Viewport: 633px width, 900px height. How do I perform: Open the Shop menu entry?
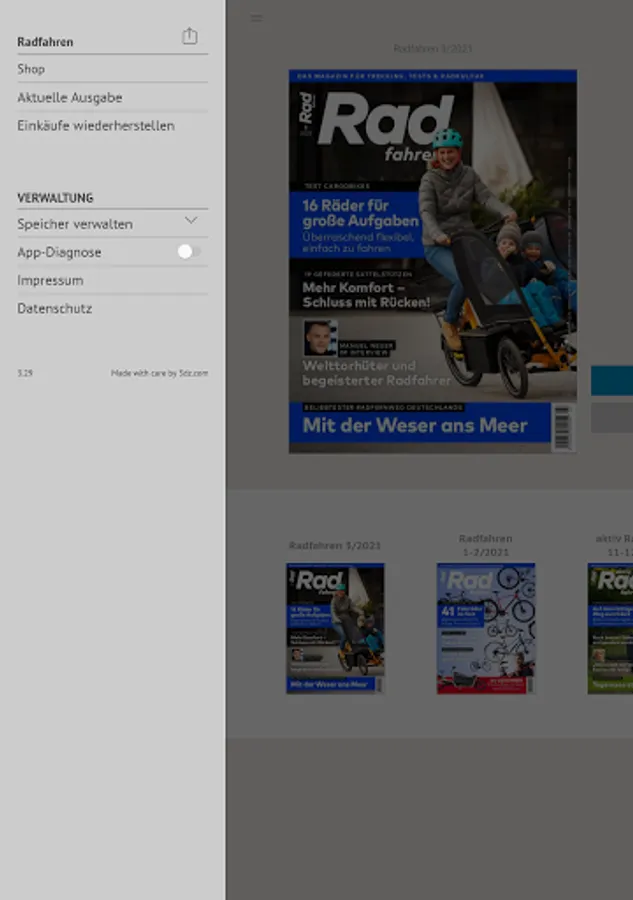coord(112,69)
